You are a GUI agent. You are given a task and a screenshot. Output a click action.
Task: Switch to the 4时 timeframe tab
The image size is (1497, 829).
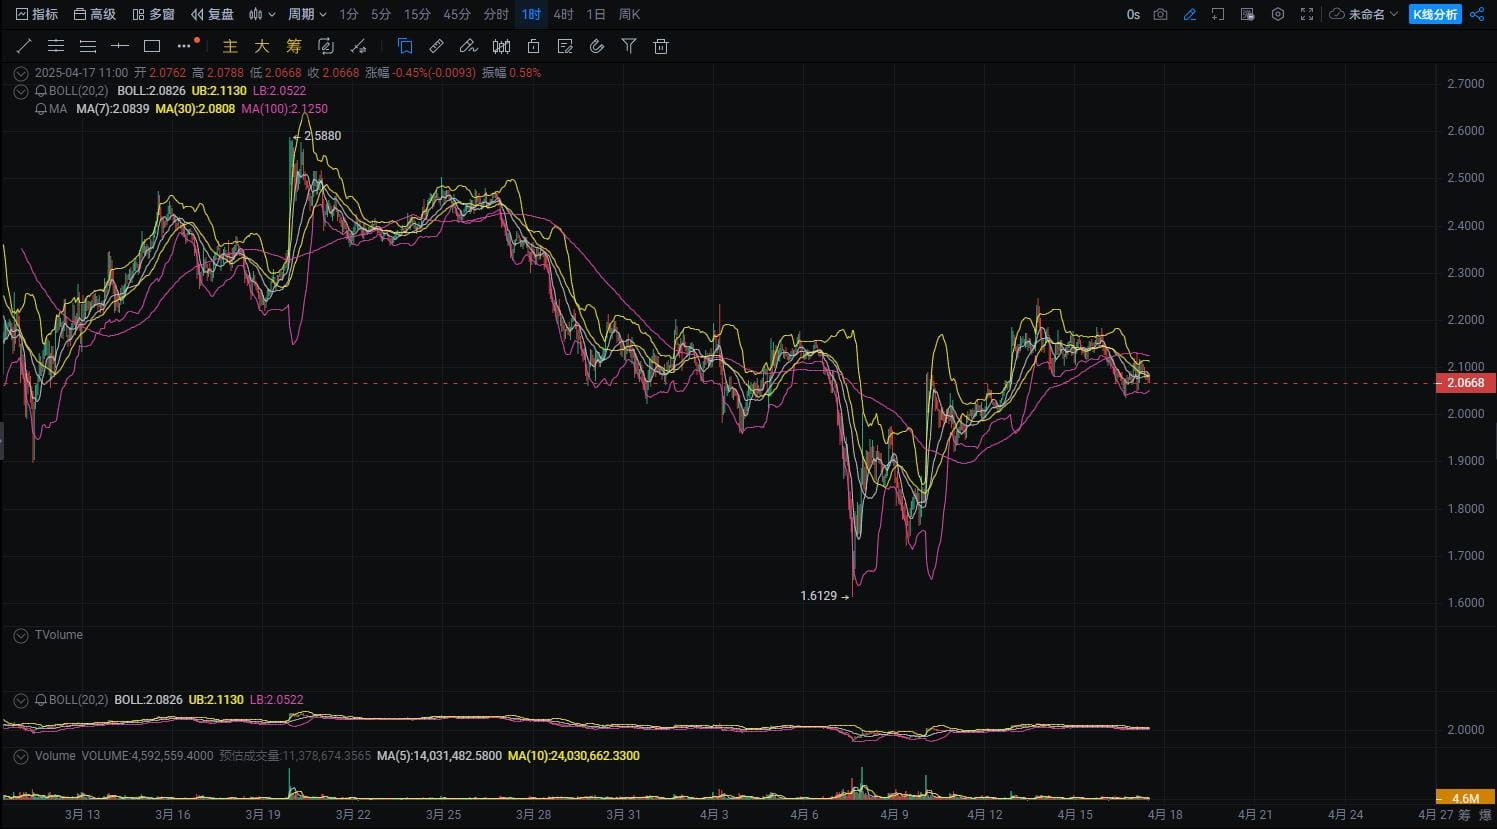[x=564, y=14]
